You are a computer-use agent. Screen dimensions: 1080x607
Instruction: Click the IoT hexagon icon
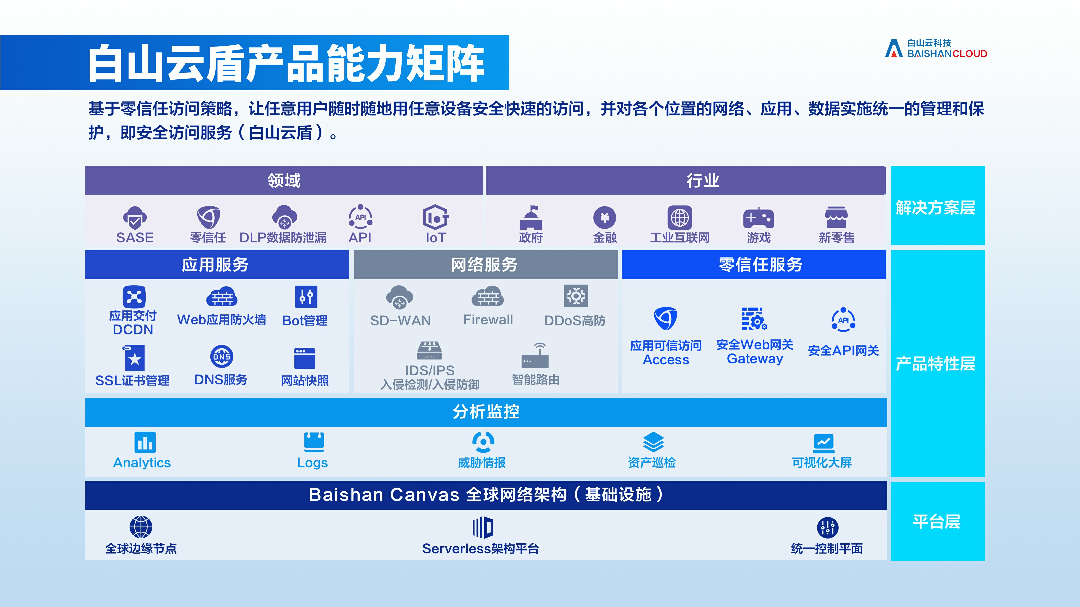point(435,217)
